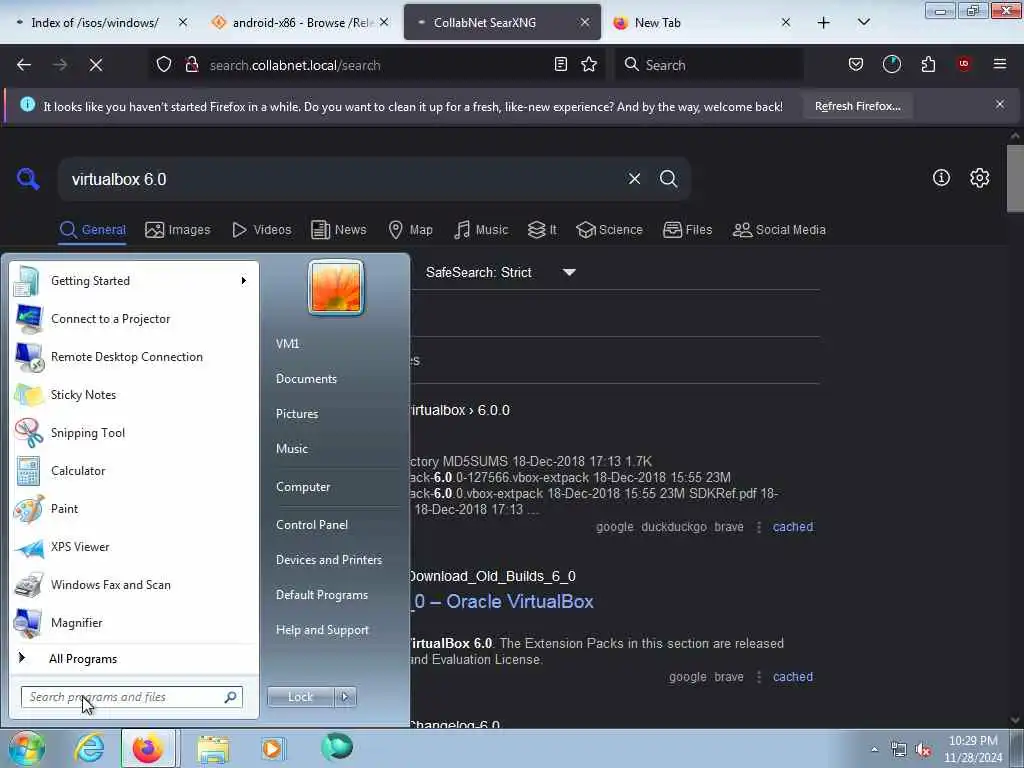1024x768 pixels.
Task: Open Oracle VirtualBox result title link
Action: click(503, 601)
